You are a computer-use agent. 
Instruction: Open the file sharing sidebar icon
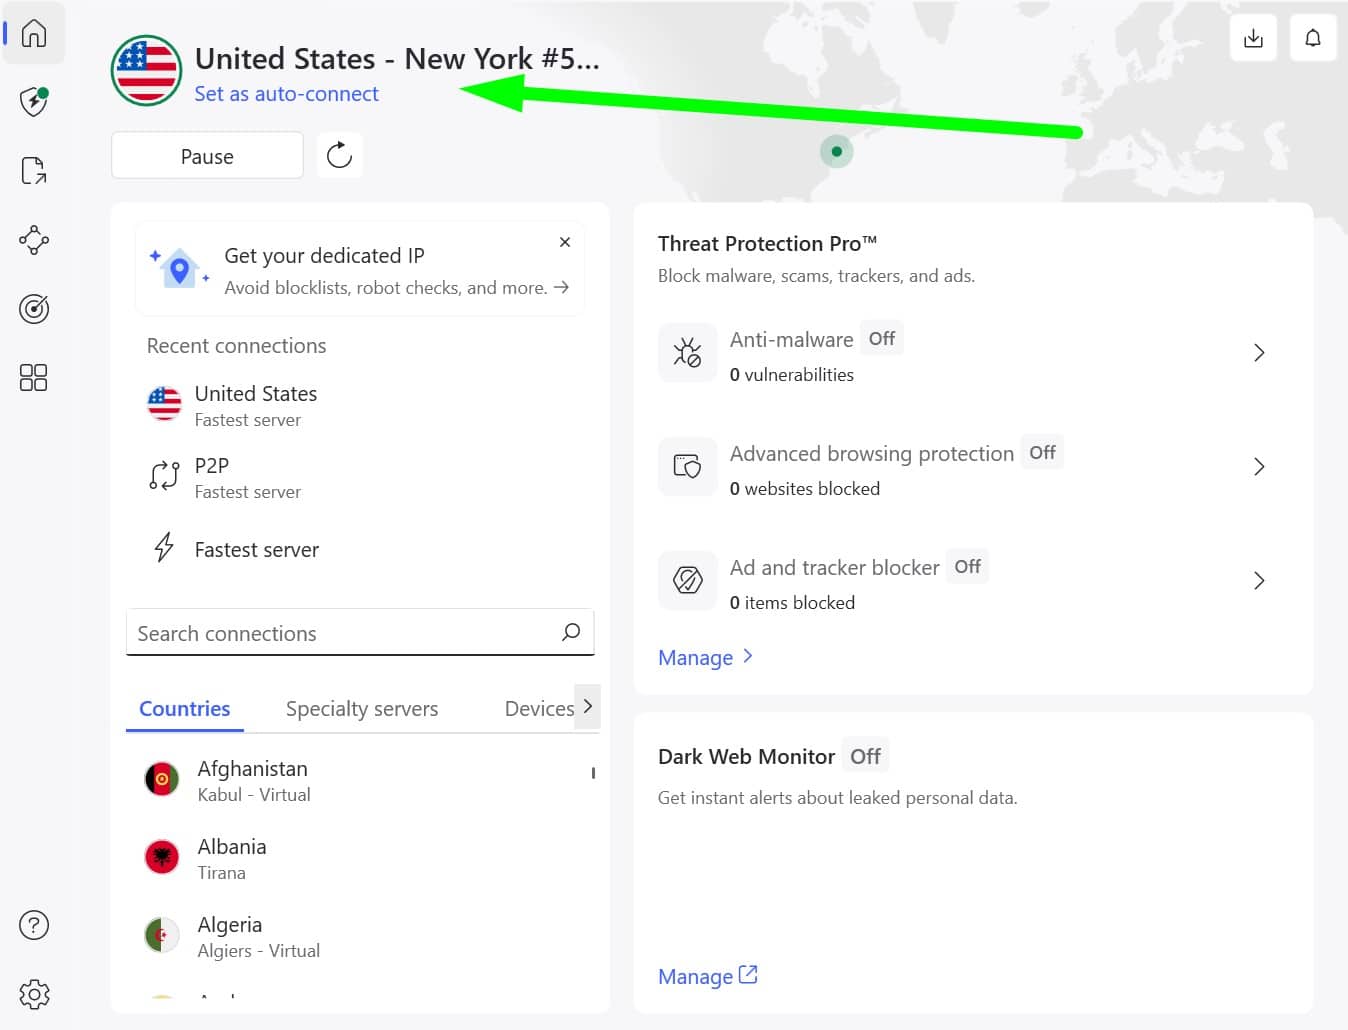(34, 170)
